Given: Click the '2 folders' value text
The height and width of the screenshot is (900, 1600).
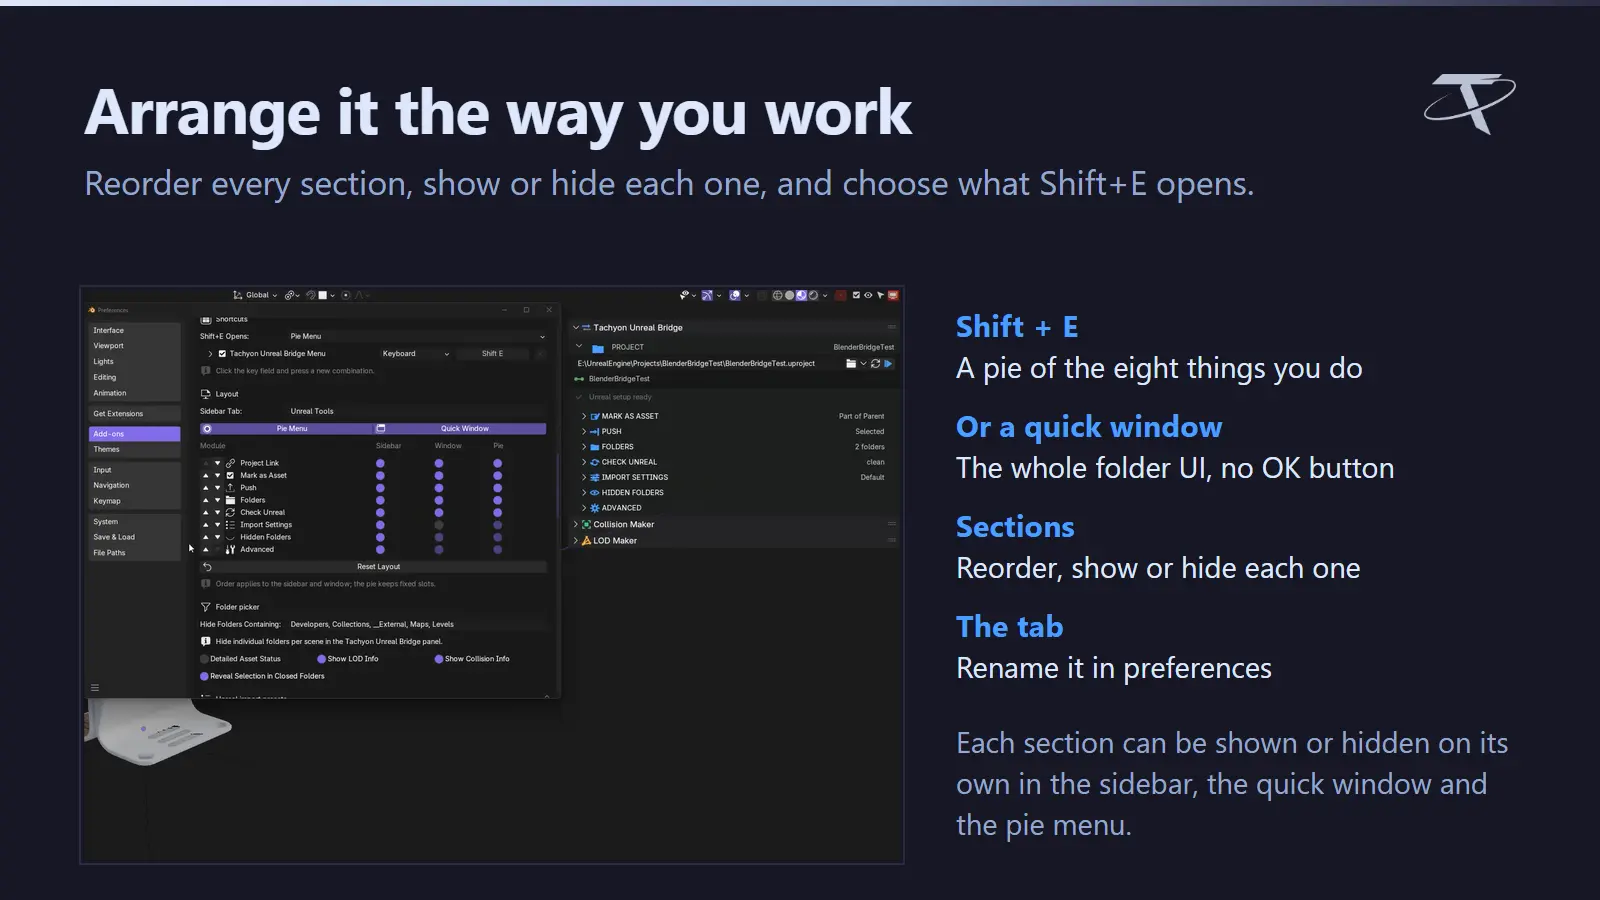Looking at the screenshot, I should pos(869,447).
